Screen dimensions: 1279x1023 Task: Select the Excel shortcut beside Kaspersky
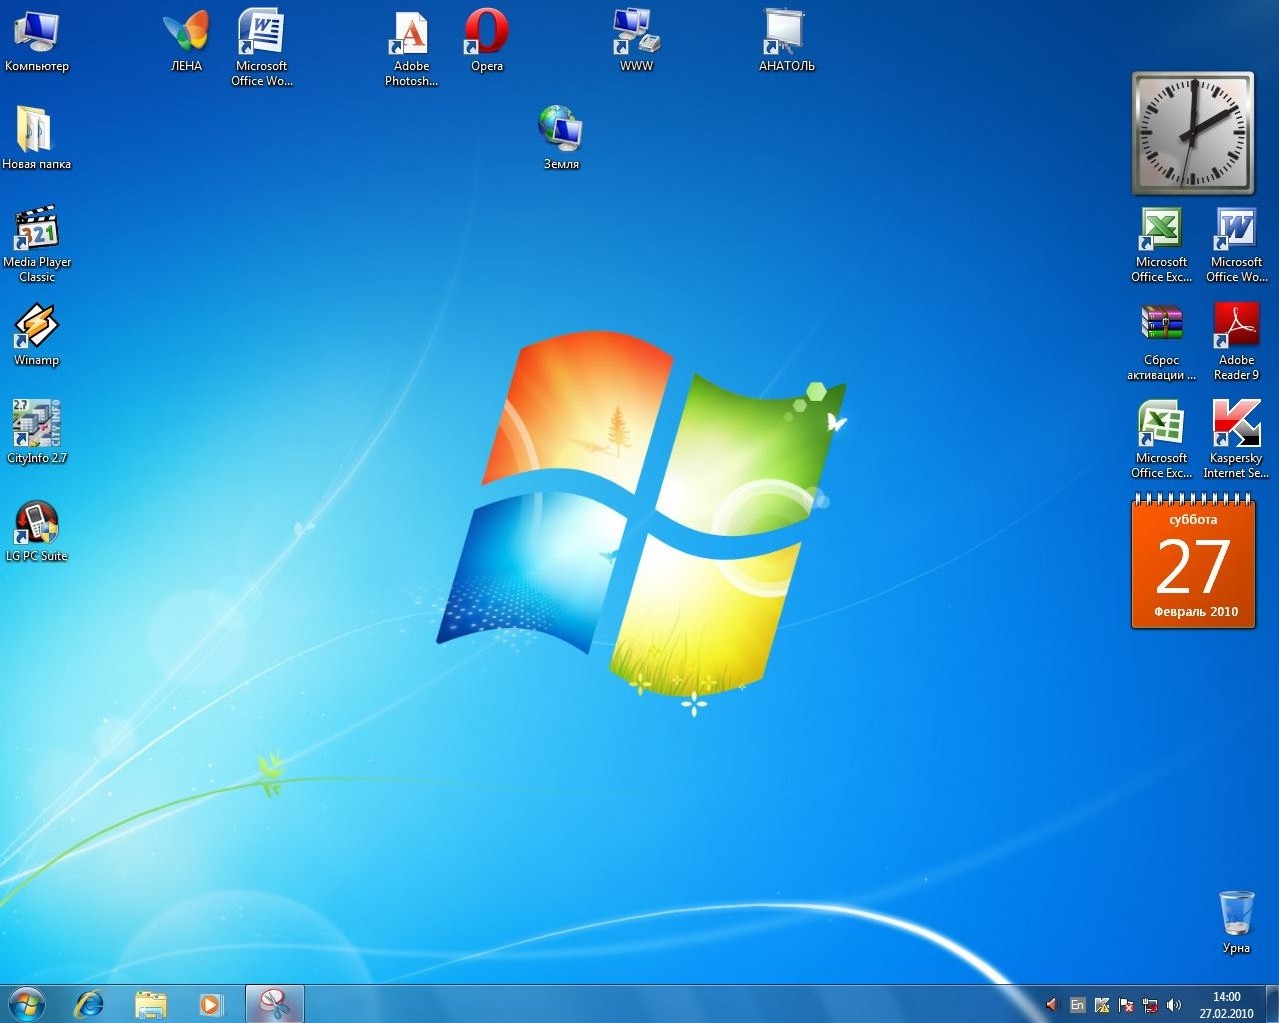pyautogui.click(x=1161, y=440)
